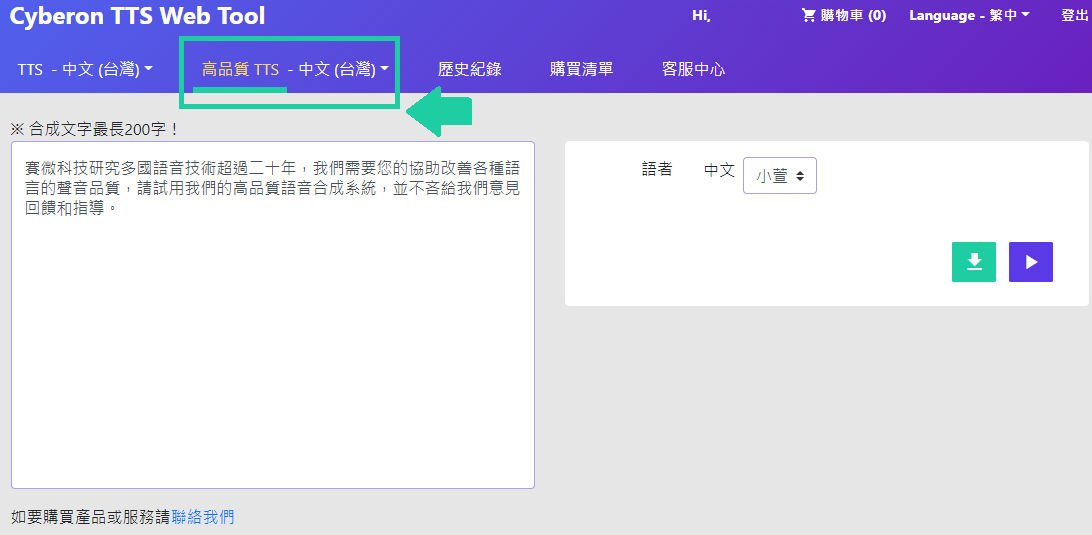The width and height of the screenshot is (1092, 535).
Task: Click the 合成文字最長200字 notice text
Action: pos(95,130)
